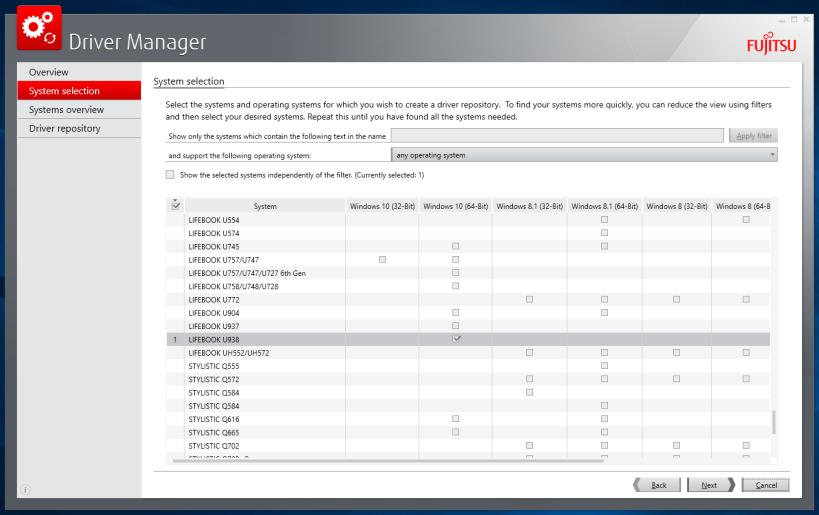Open the operating system dropdown
Screen dimensions: 819x515
(x=584, y=155)
